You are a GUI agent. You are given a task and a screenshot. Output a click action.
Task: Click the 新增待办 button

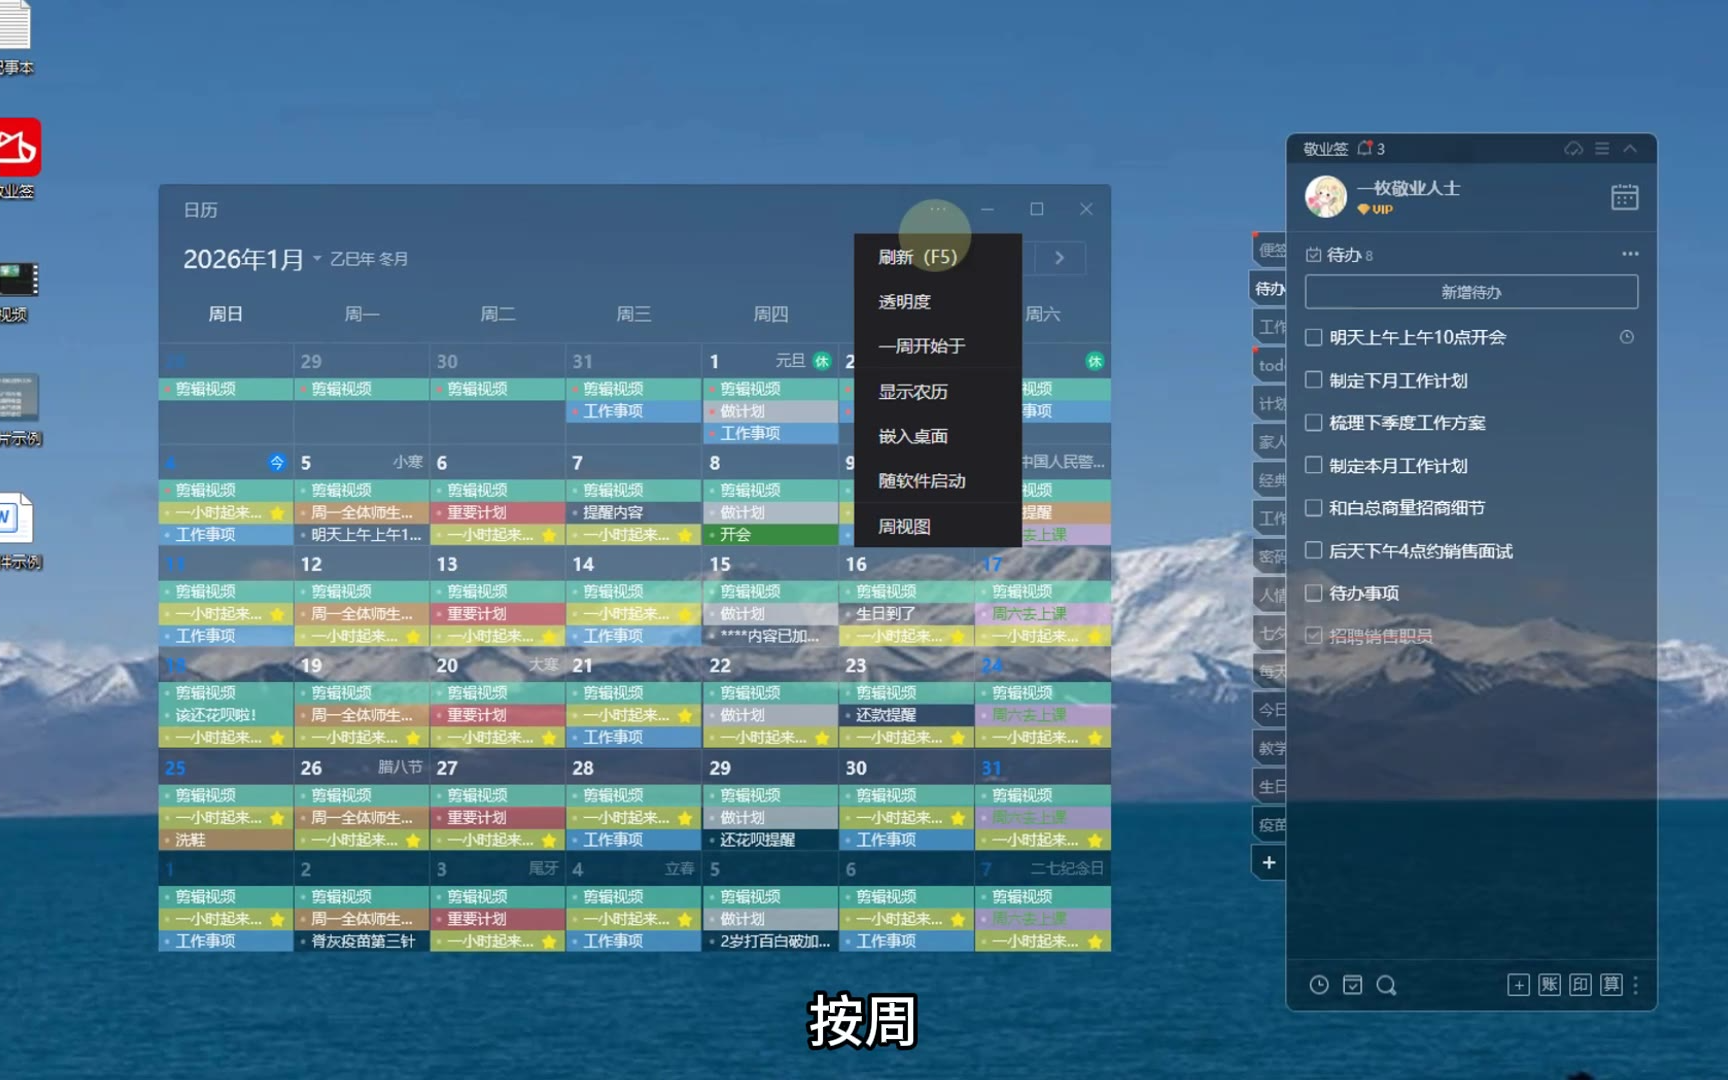tap(1471, 292)
